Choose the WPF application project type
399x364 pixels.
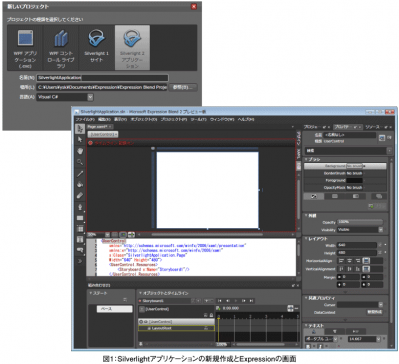coord(25,47)
